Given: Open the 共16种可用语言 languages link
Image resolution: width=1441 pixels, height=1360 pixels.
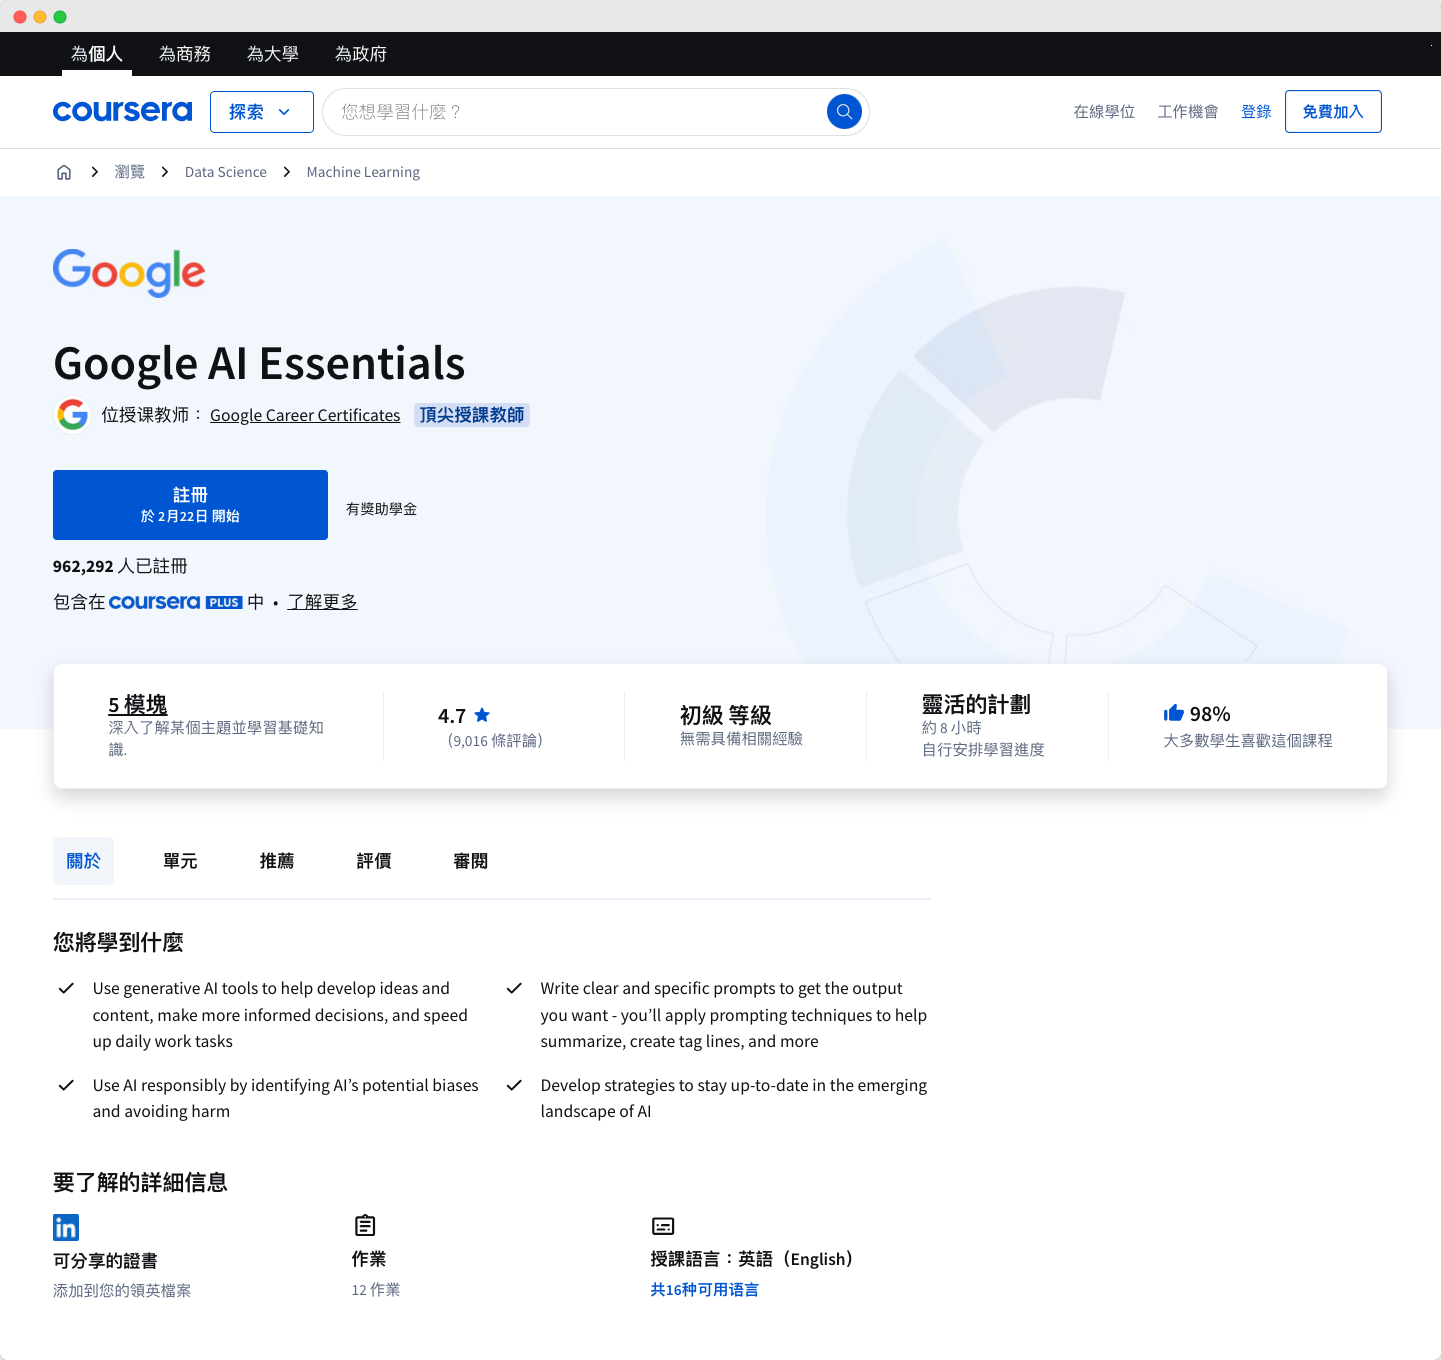Looking at the screenshot, I should (704, 1289).
